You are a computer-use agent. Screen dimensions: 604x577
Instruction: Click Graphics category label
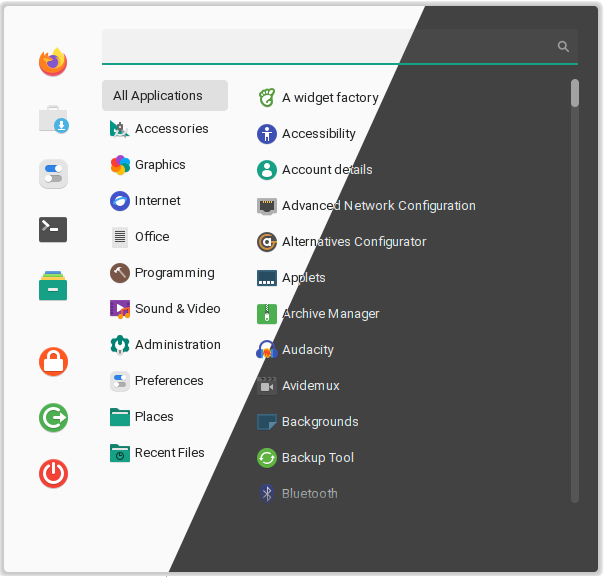[160, 165]
